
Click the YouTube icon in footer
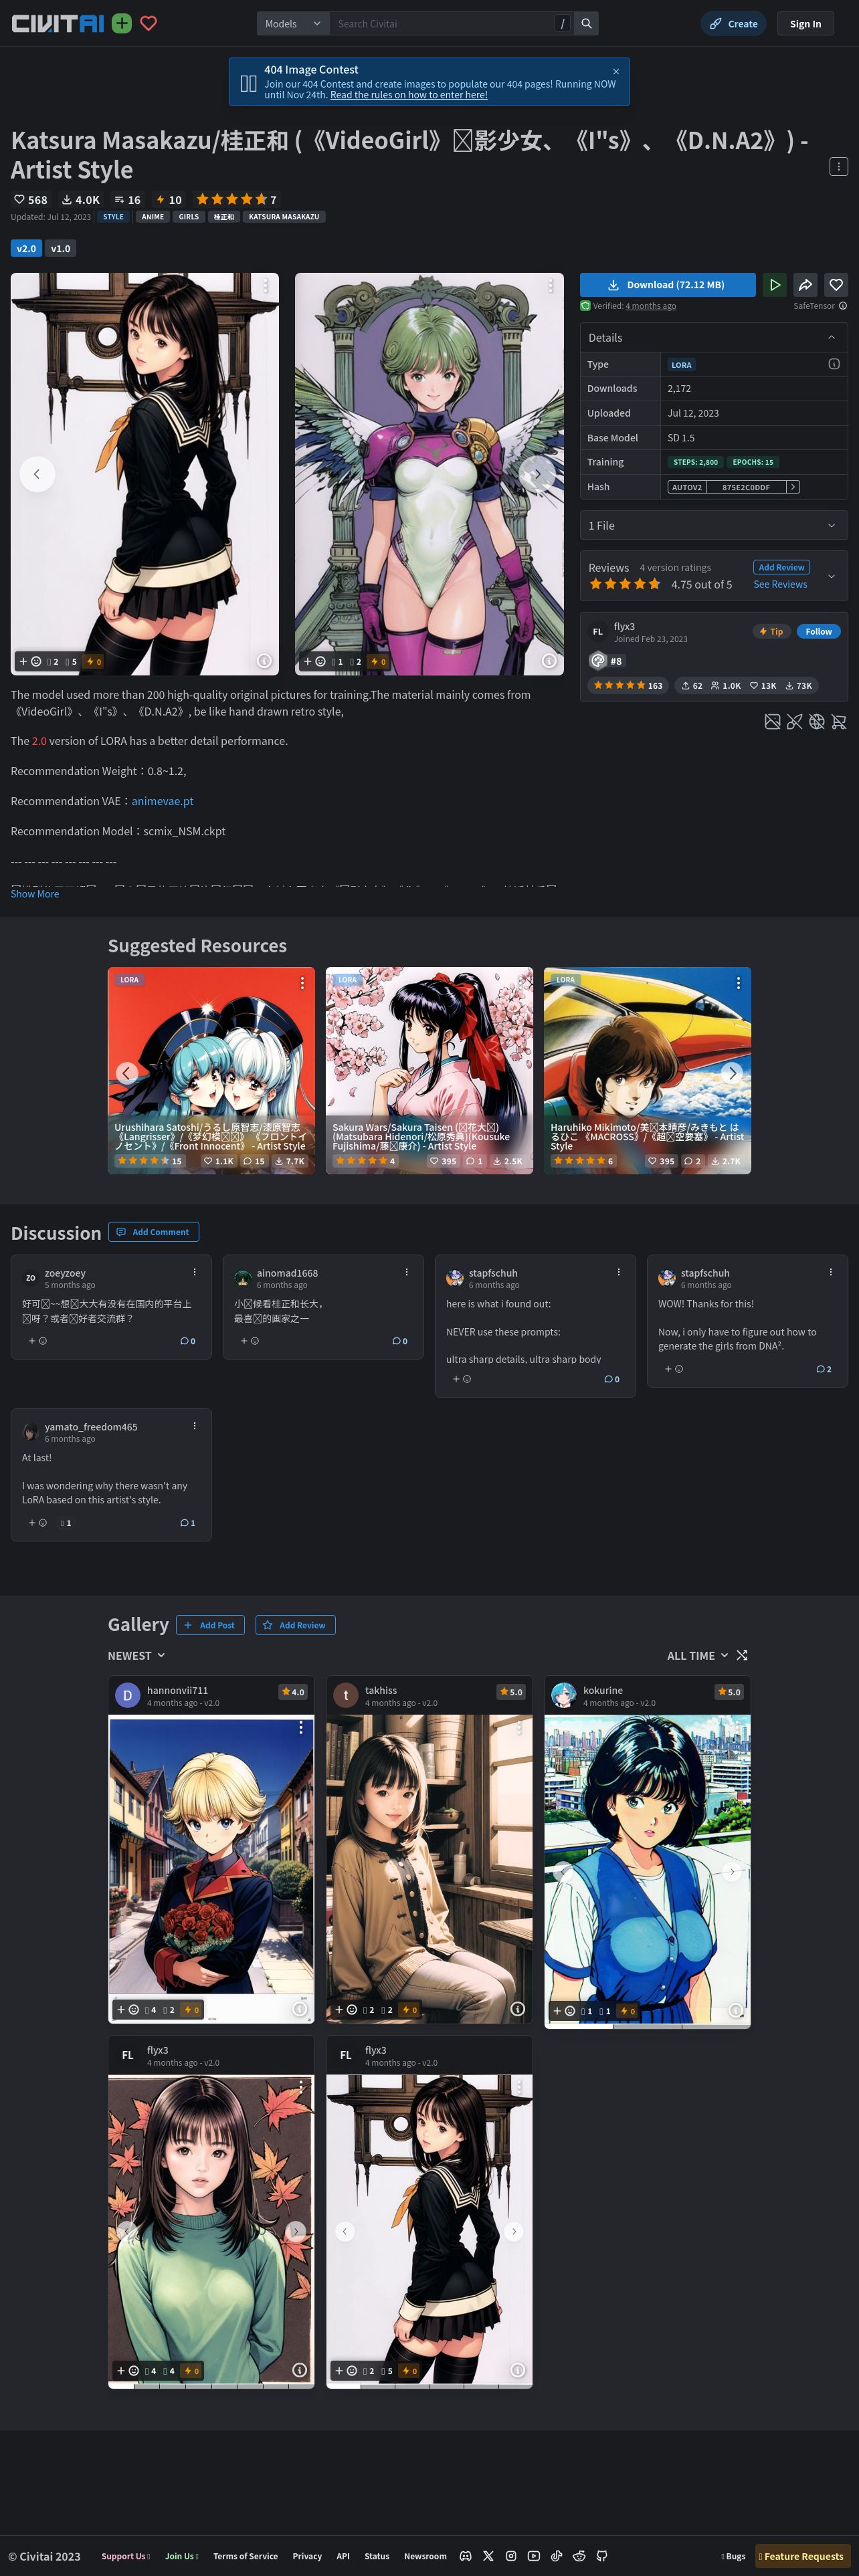[534, 2556]
